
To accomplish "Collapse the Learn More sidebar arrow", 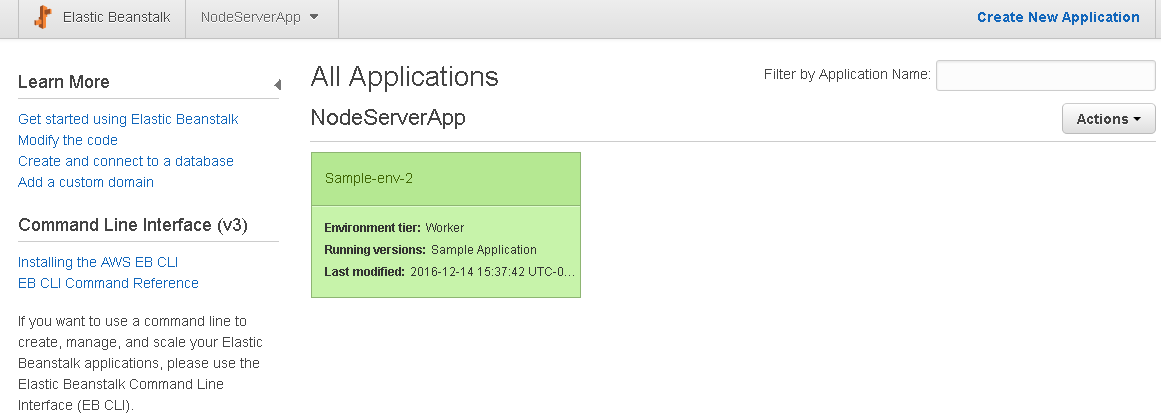I will click(x=278, y=85).
